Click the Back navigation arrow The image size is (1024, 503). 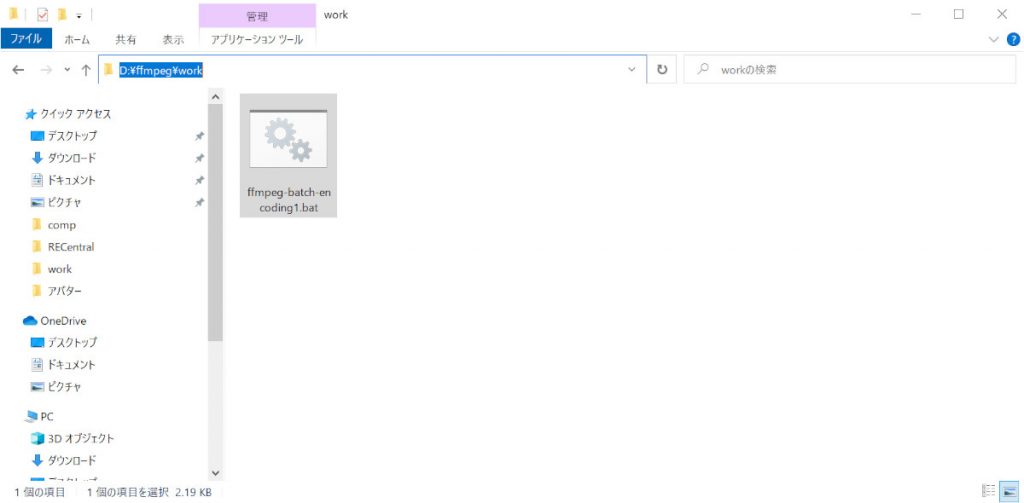(x=18, y=70)
